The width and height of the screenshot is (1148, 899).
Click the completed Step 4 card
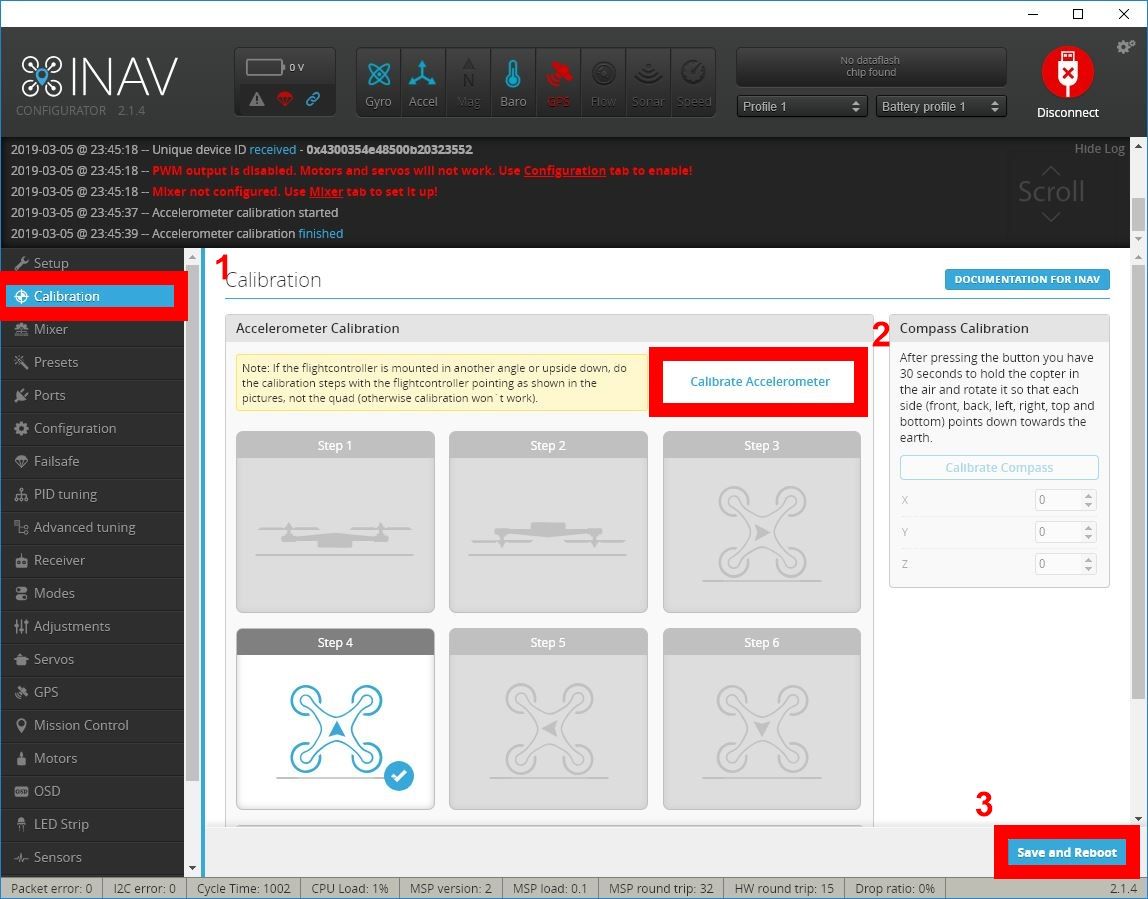point(335,719)
